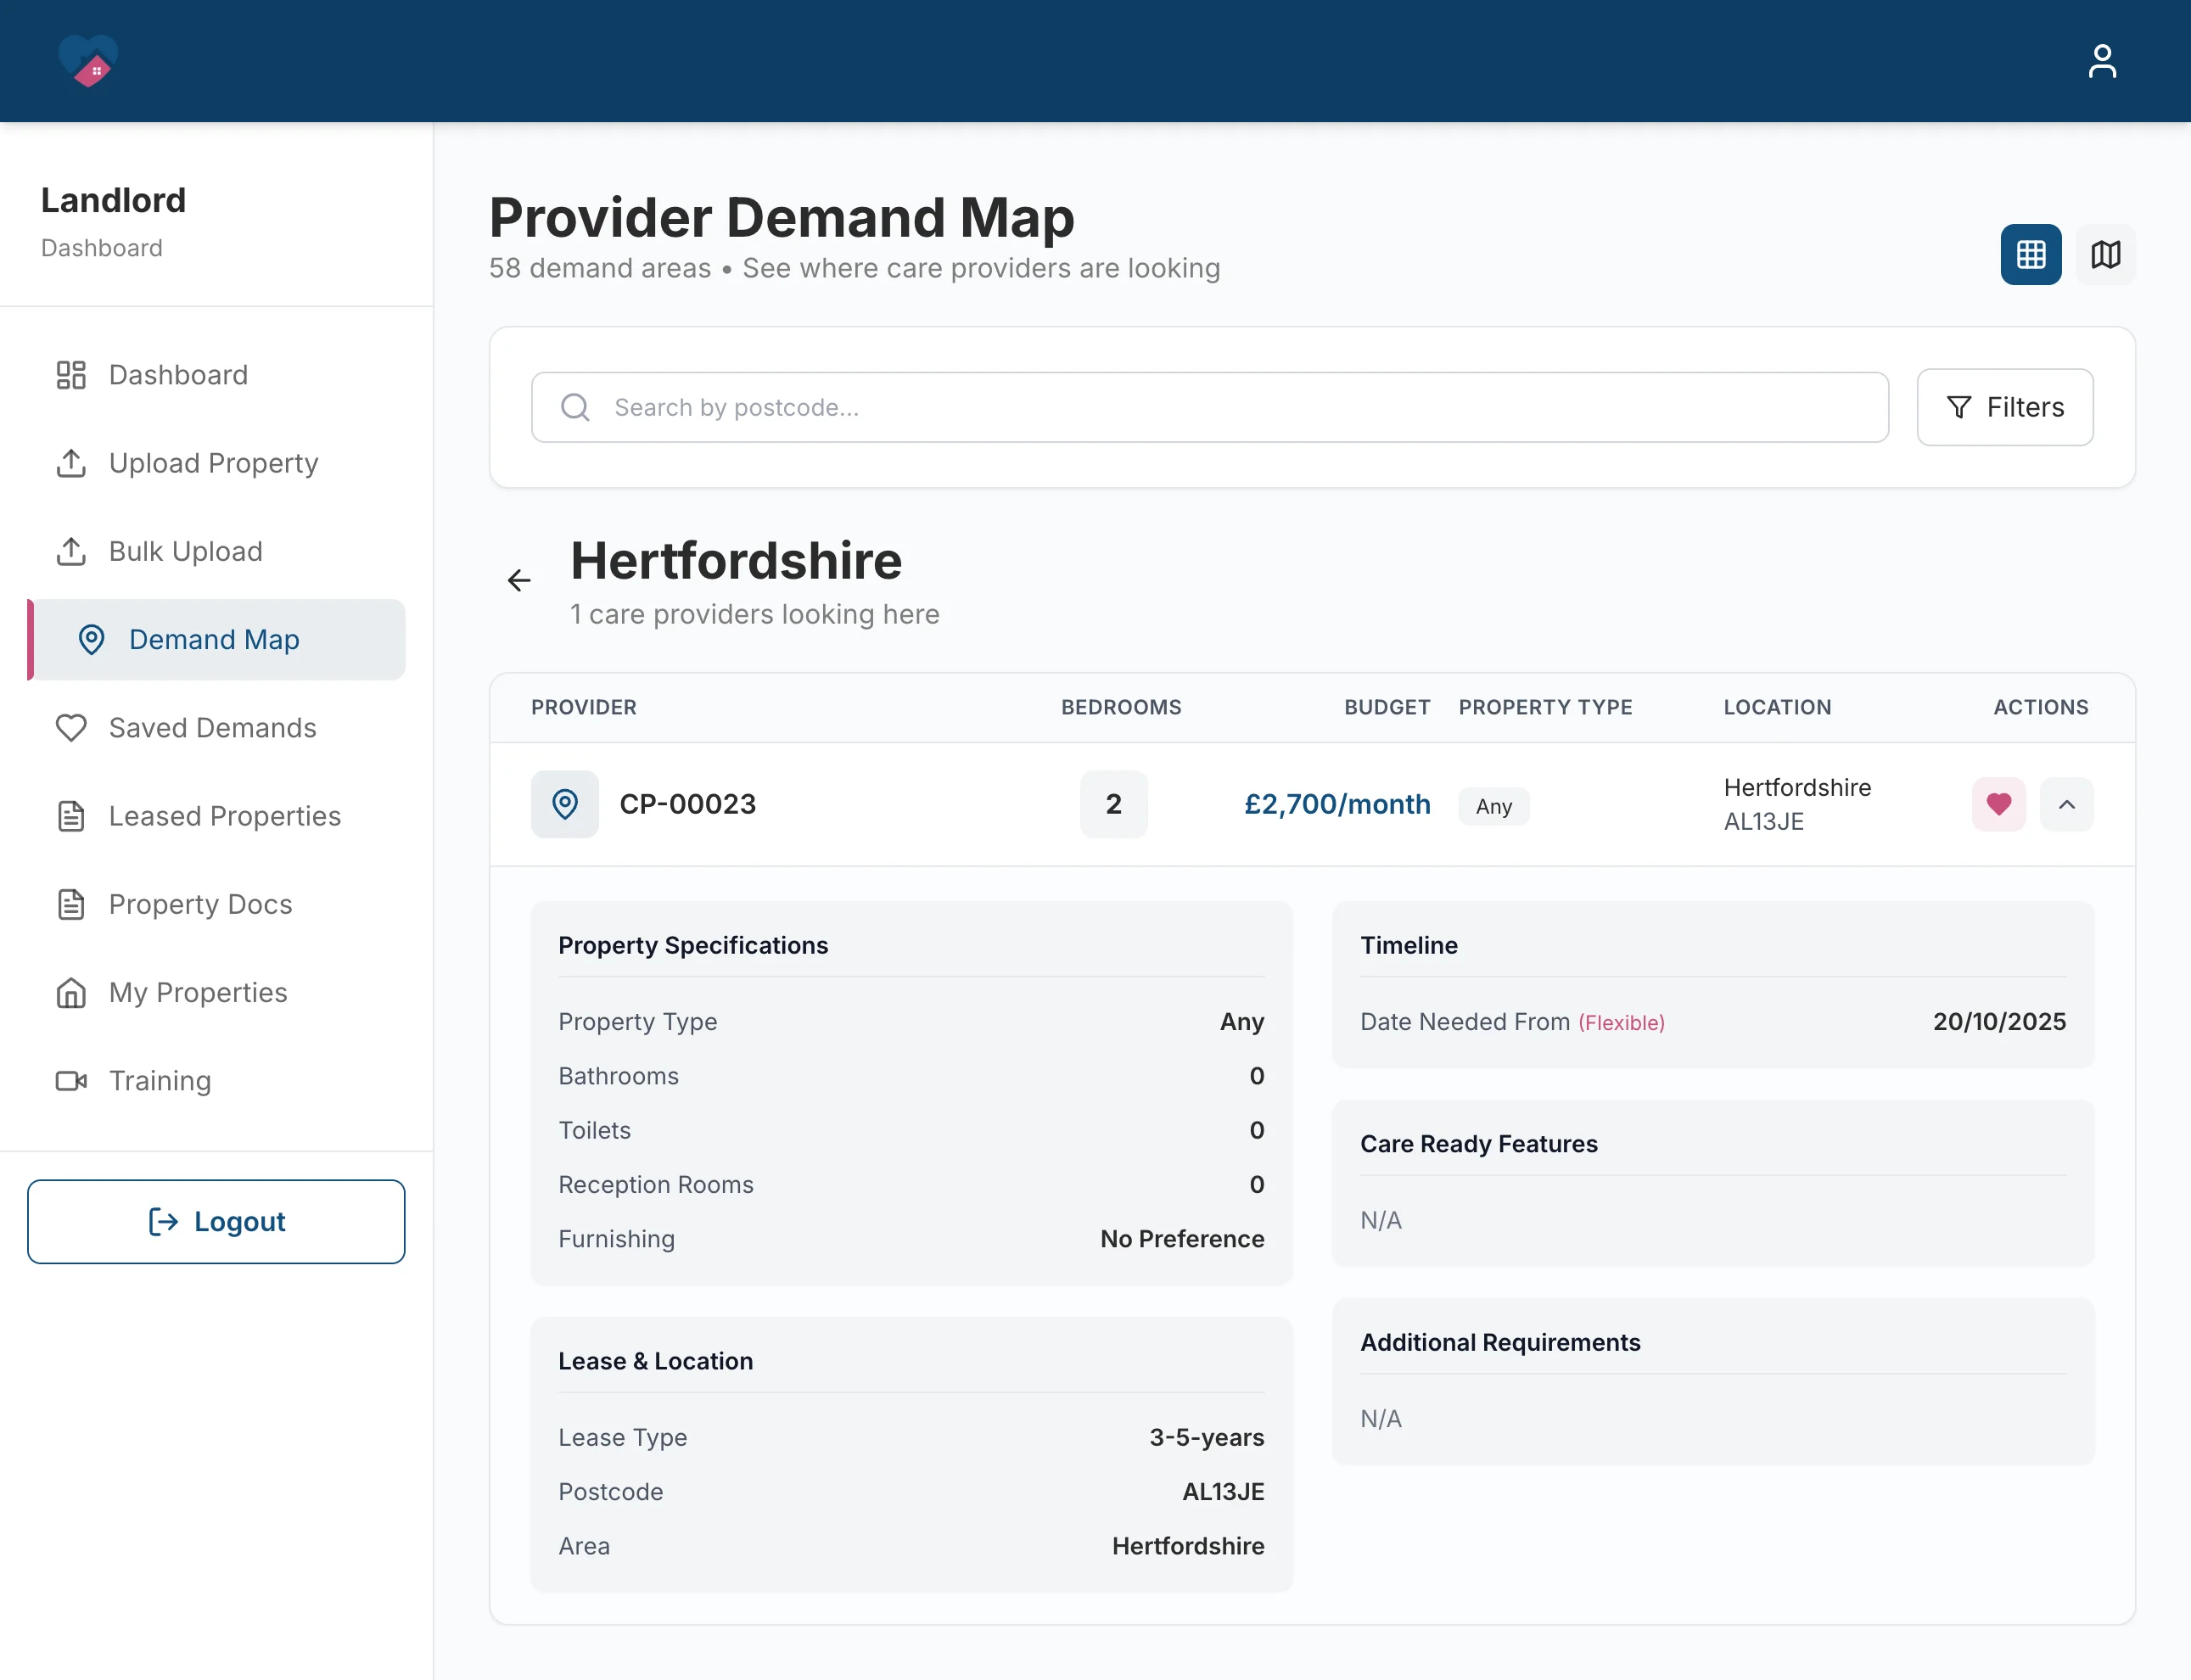The height and width of the screenshot is (1680, 2191).
Task: Switch to table grid view
Action: (2030, 254)
